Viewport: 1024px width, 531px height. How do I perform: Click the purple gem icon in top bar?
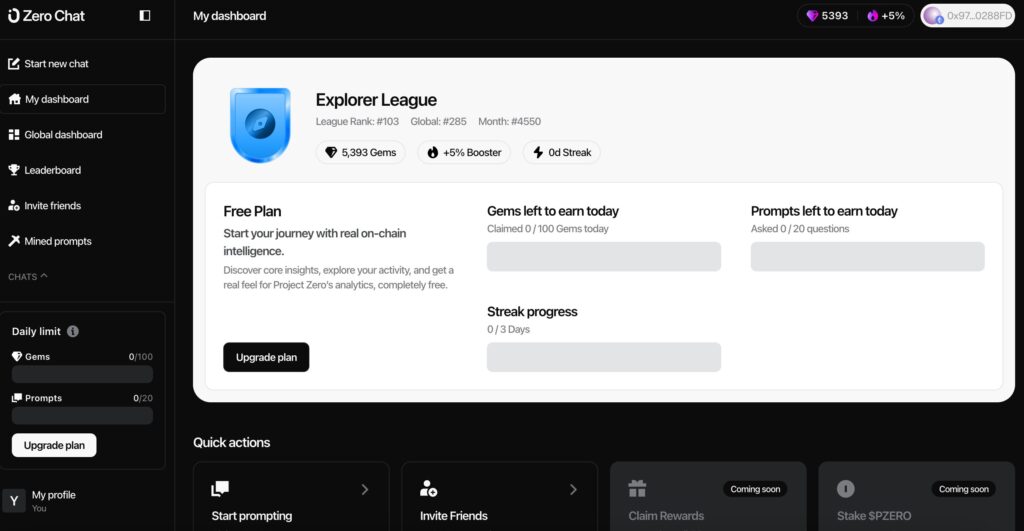[x=812, y=16]
